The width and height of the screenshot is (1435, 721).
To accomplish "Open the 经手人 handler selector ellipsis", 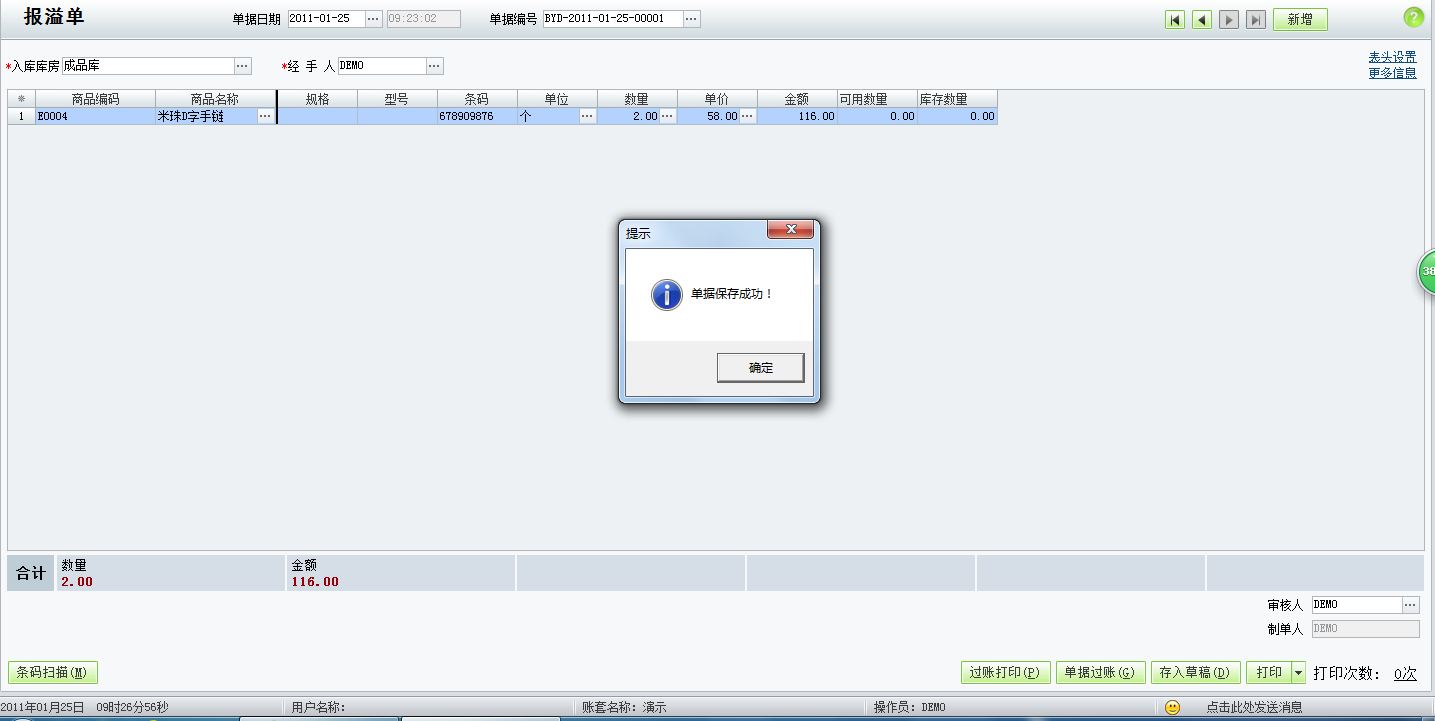I will pyautogui.click(x=434, y=66).
